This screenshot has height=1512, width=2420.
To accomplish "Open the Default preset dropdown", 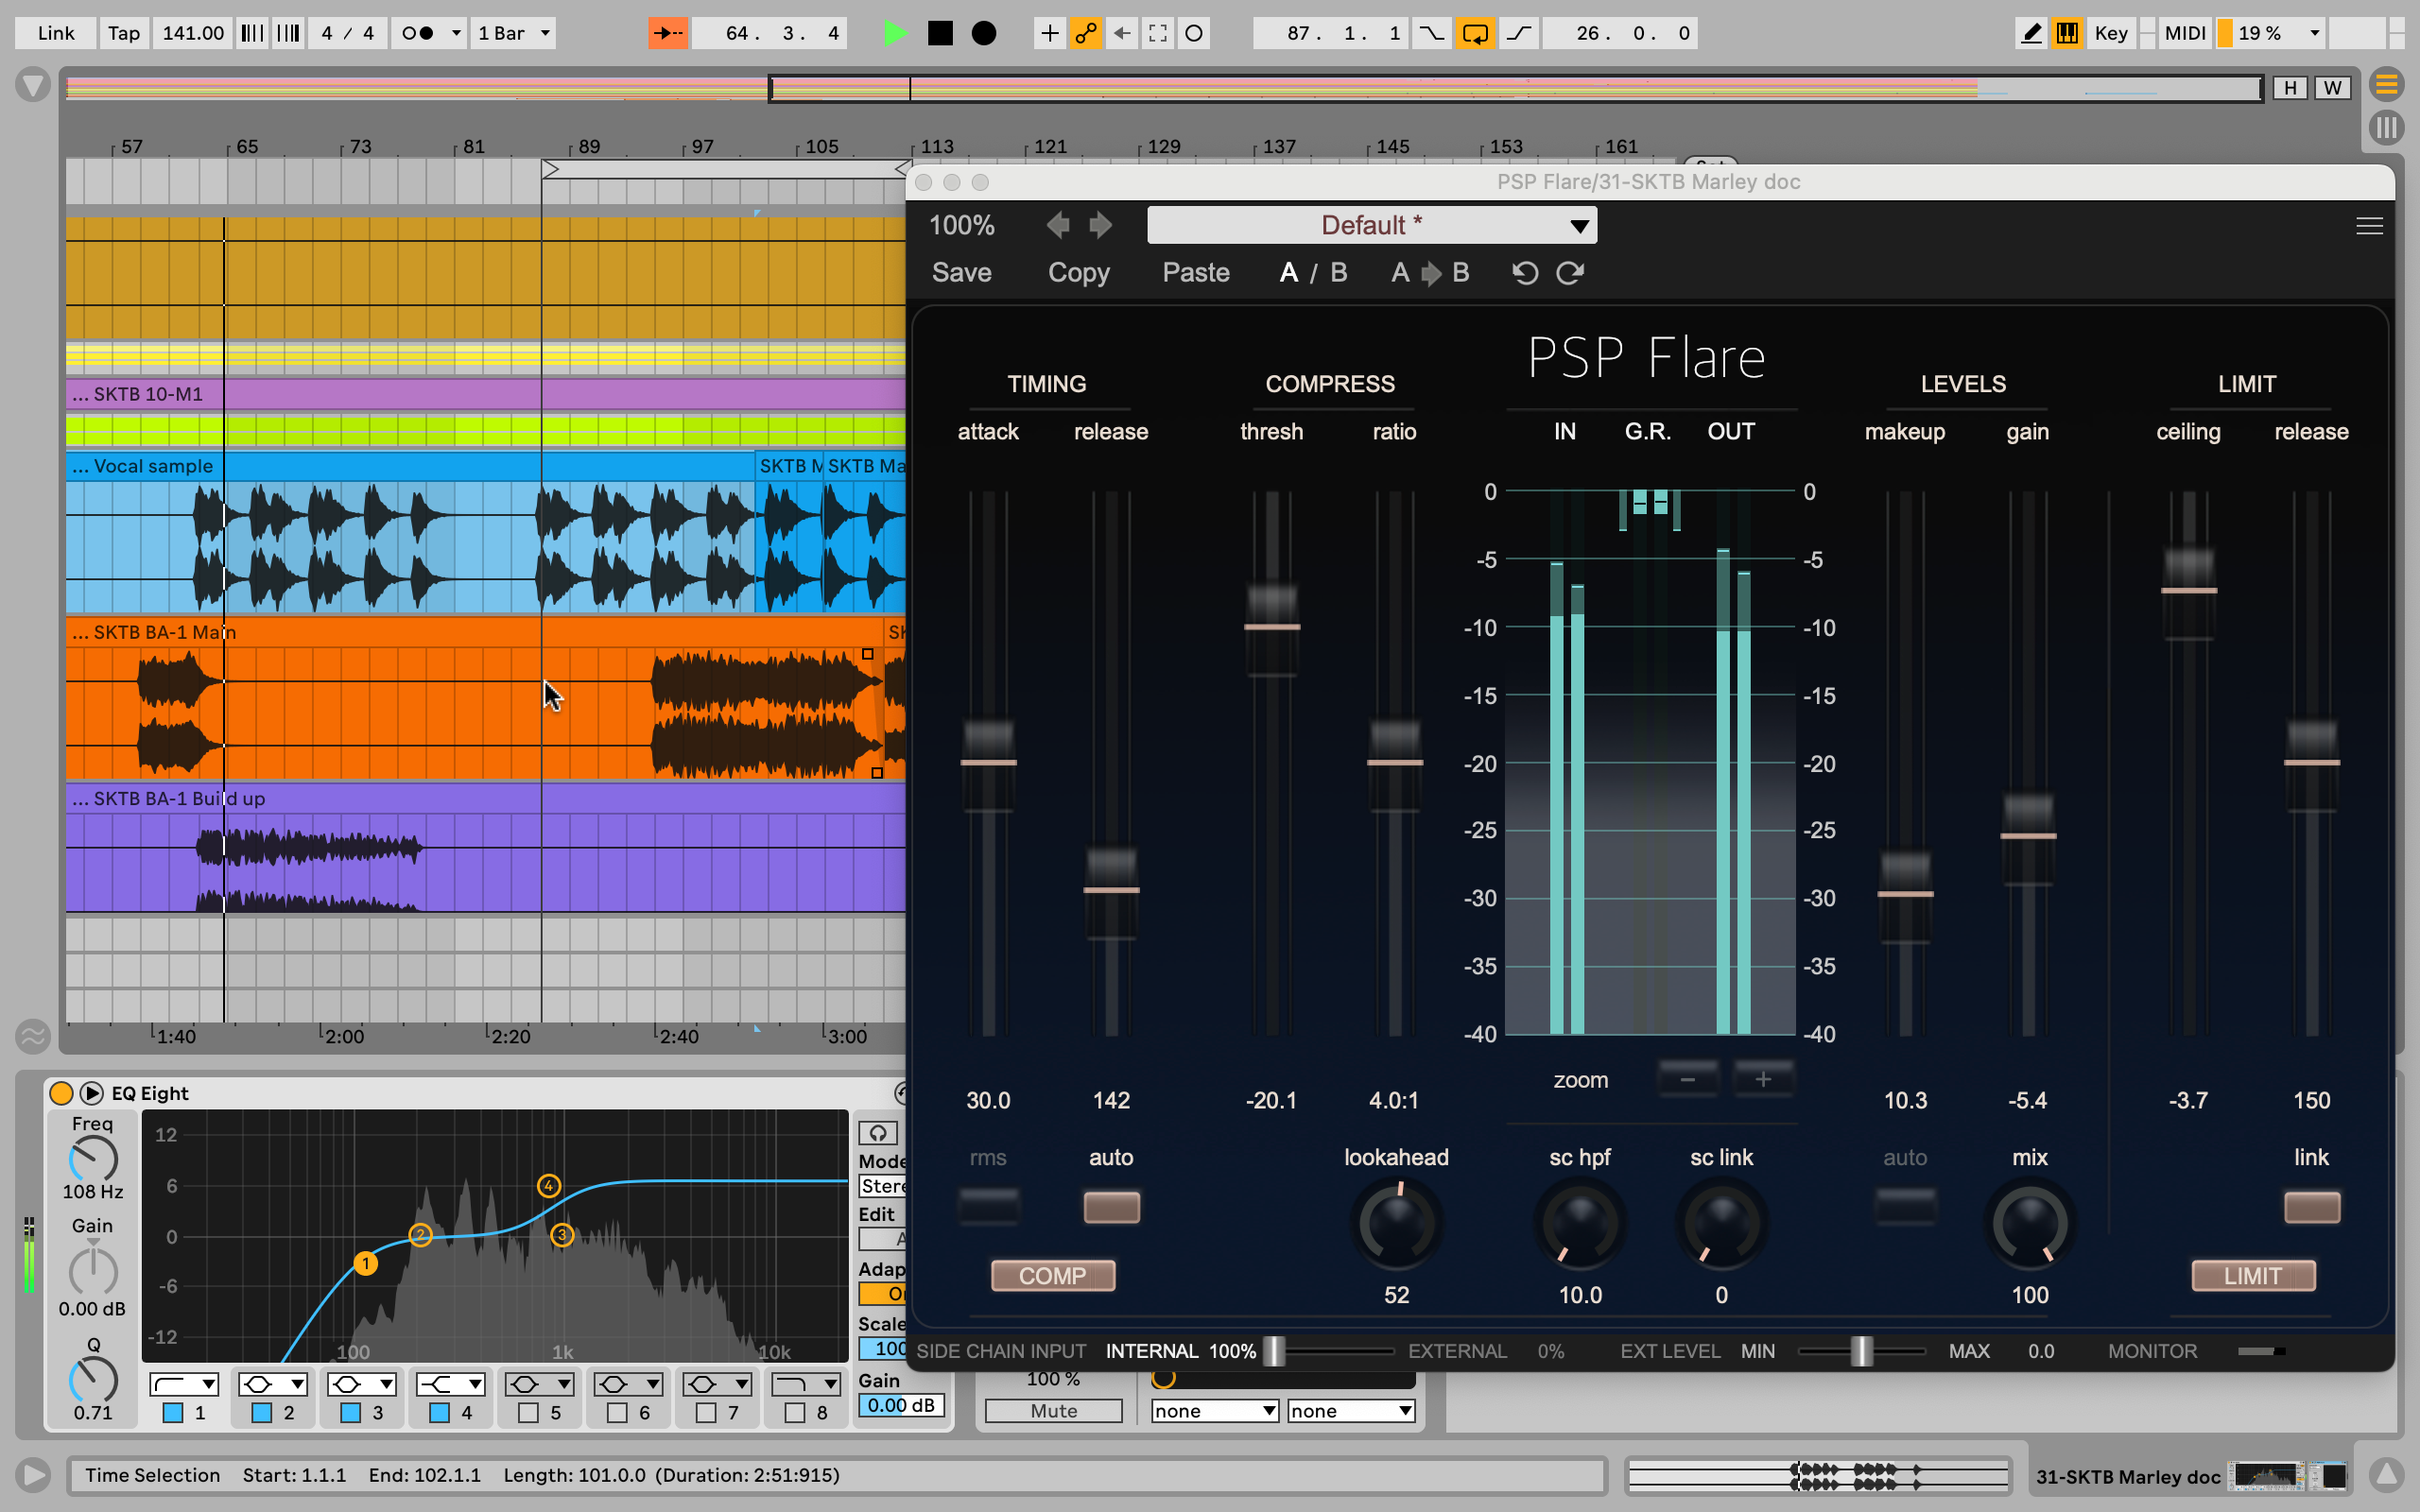I will (1372, 225).
